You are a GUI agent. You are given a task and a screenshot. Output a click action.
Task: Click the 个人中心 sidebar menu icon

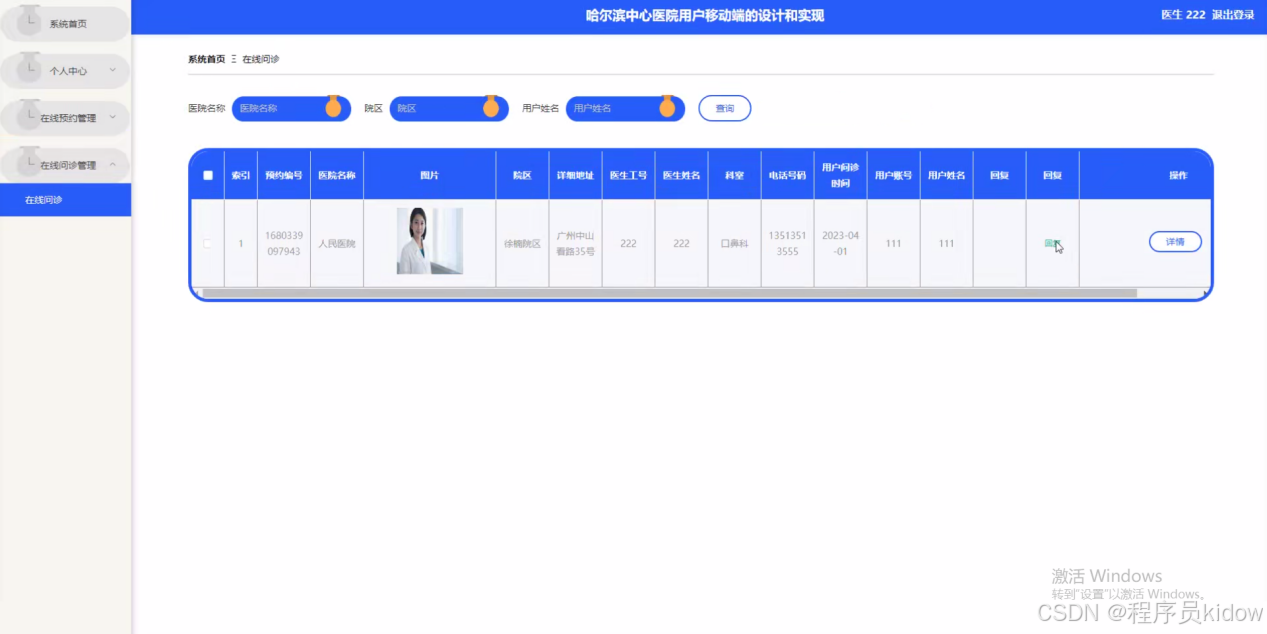click(29, 70)
